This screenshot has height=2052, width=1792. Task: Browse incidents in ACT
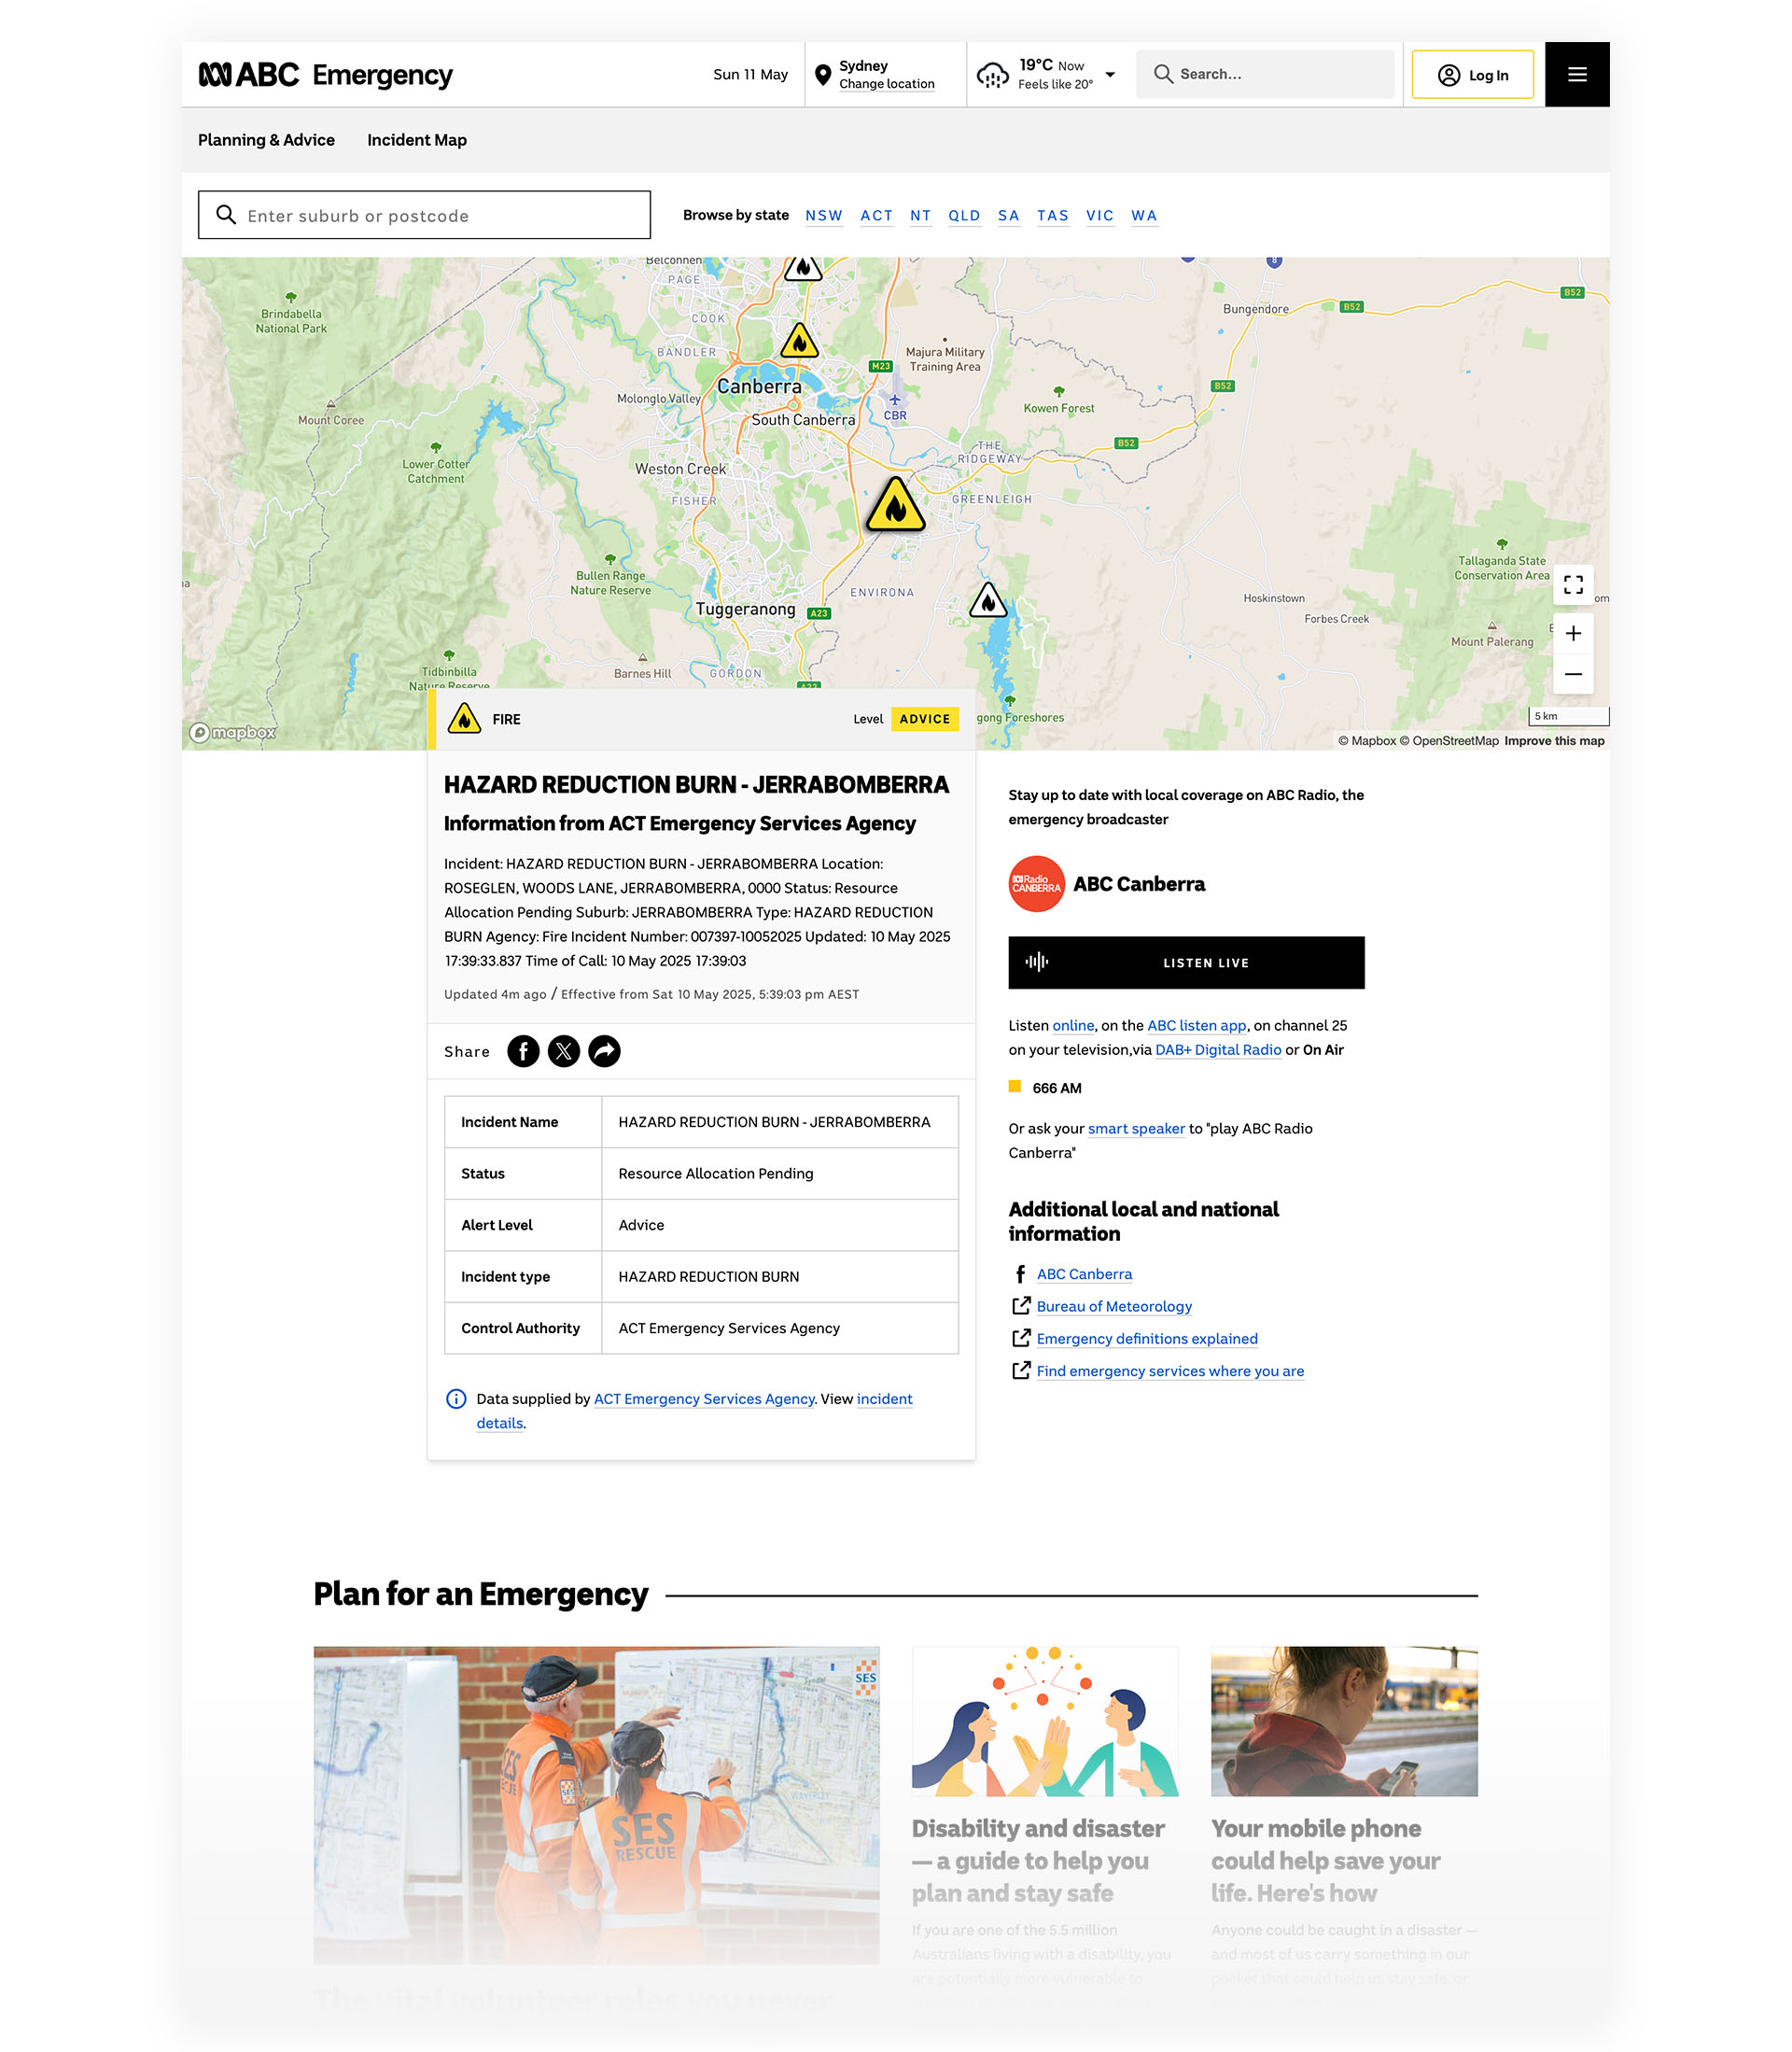click(x=876, y=215)
